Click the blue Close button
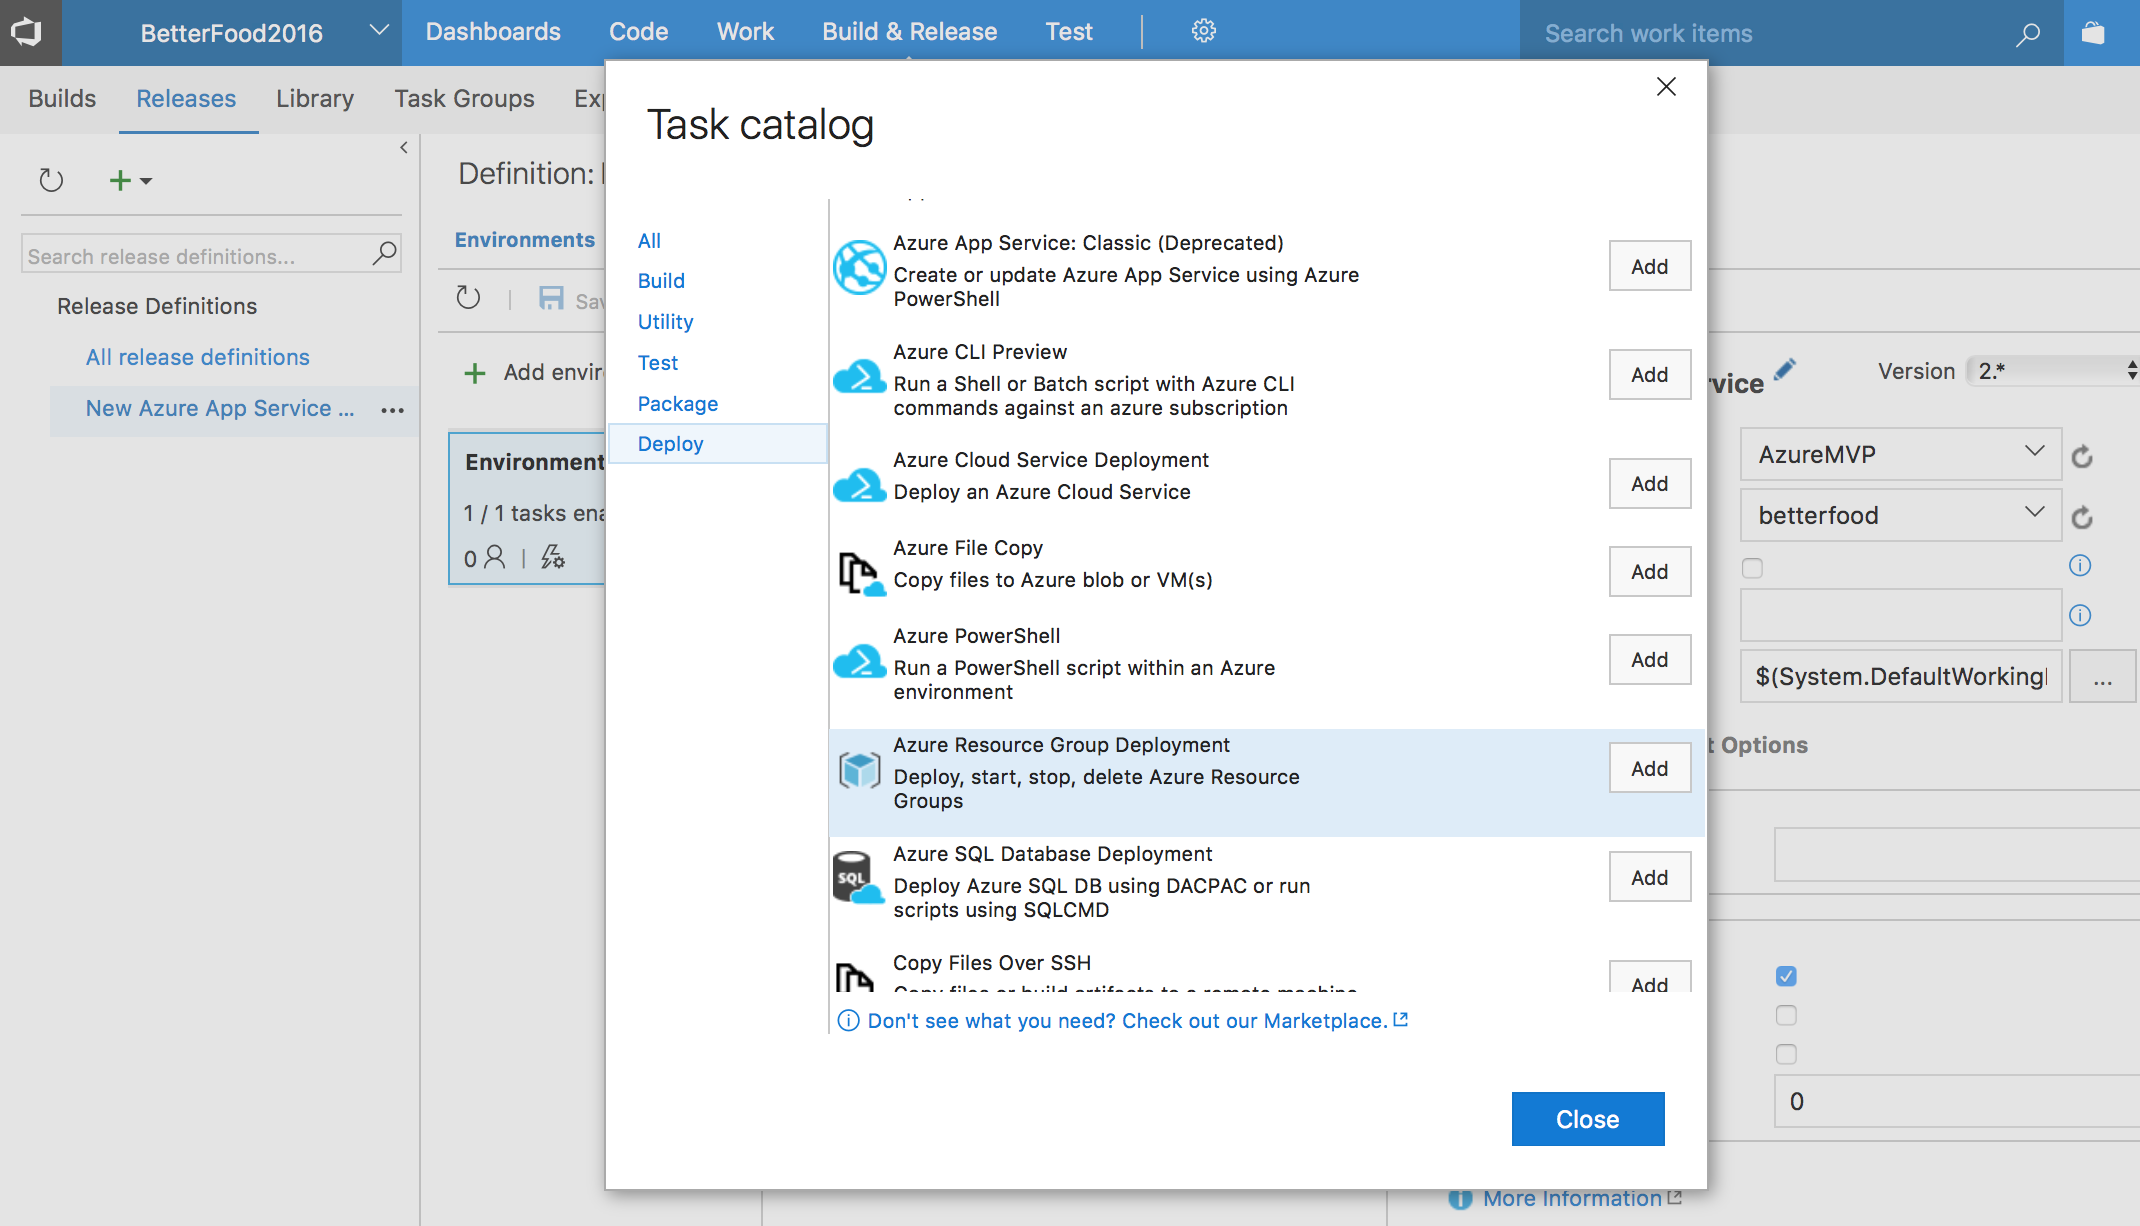This screenshot has width=2140, height=1226. 1588,1119
